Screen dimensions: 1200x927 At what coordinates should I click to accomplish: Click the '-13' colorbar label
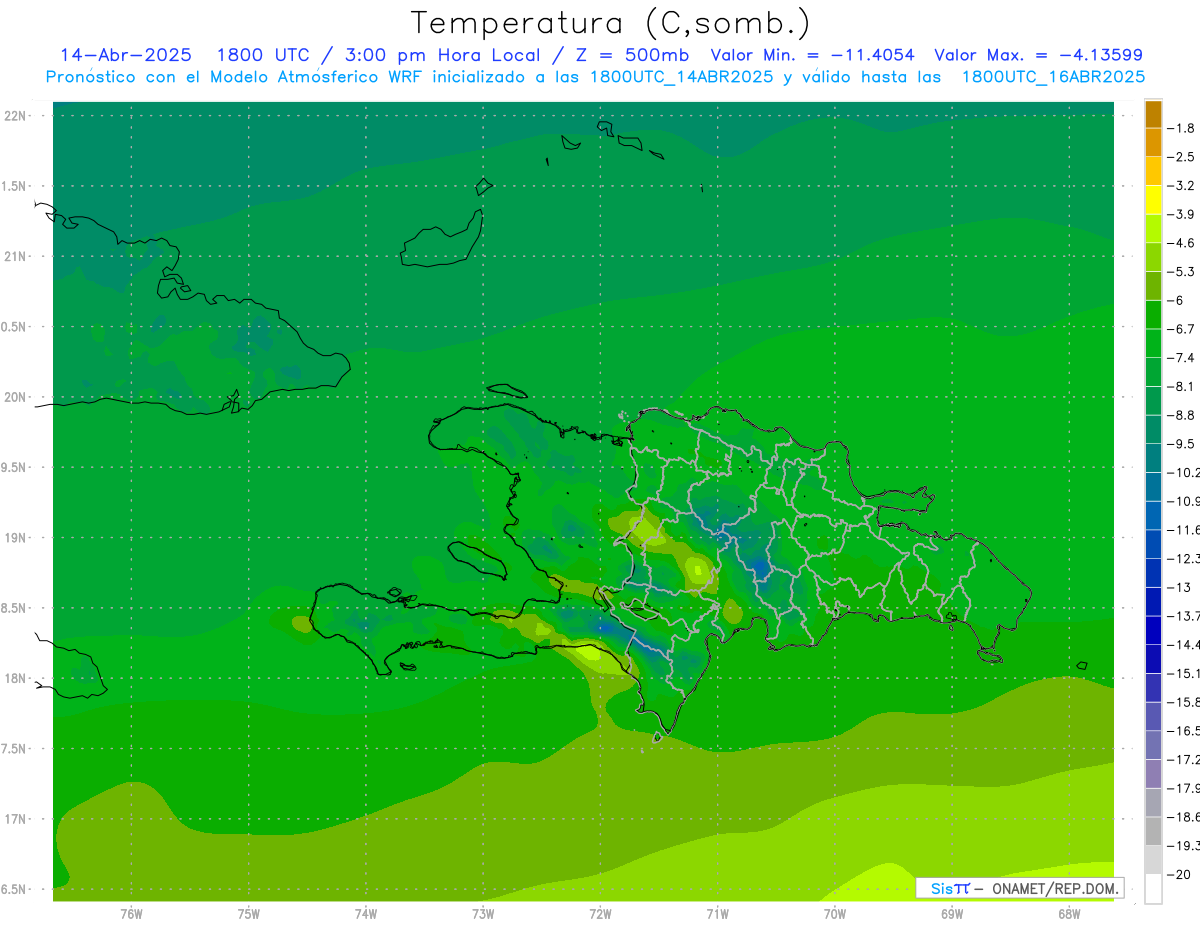tap(1179, 587)
